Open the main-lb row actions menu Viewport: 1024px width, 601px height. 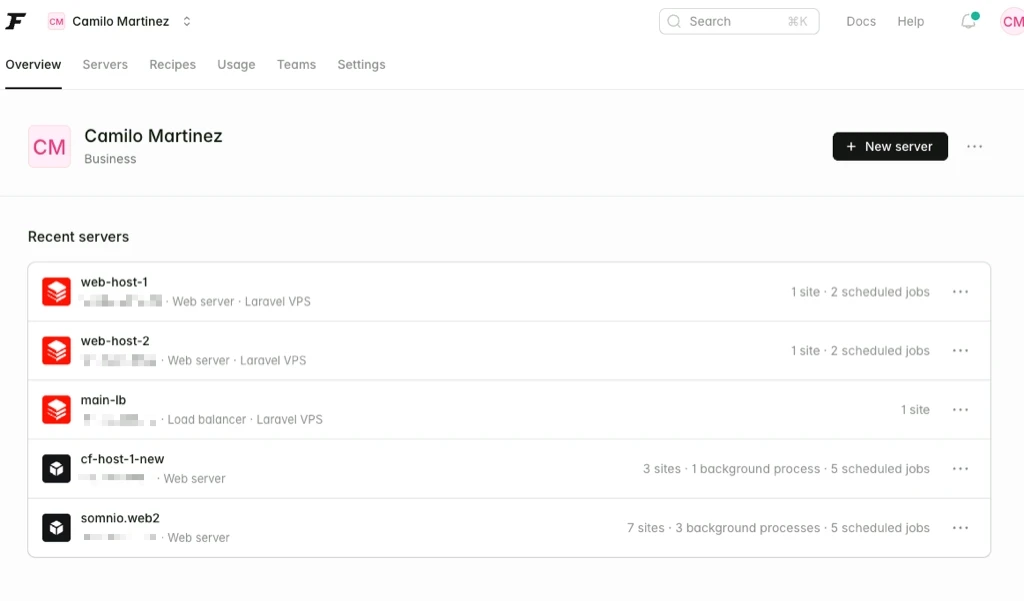[960, 410]
